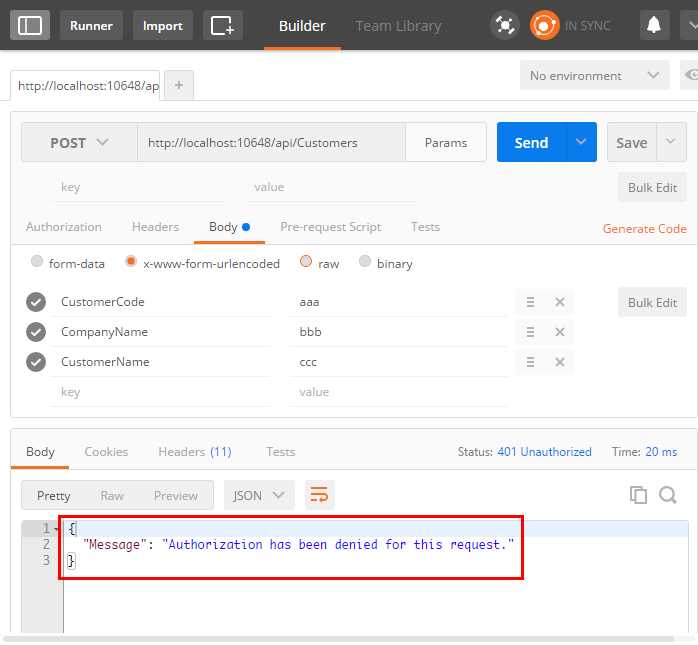698x645 pixels.
Task: Select the raw body type
Action: 306,261
